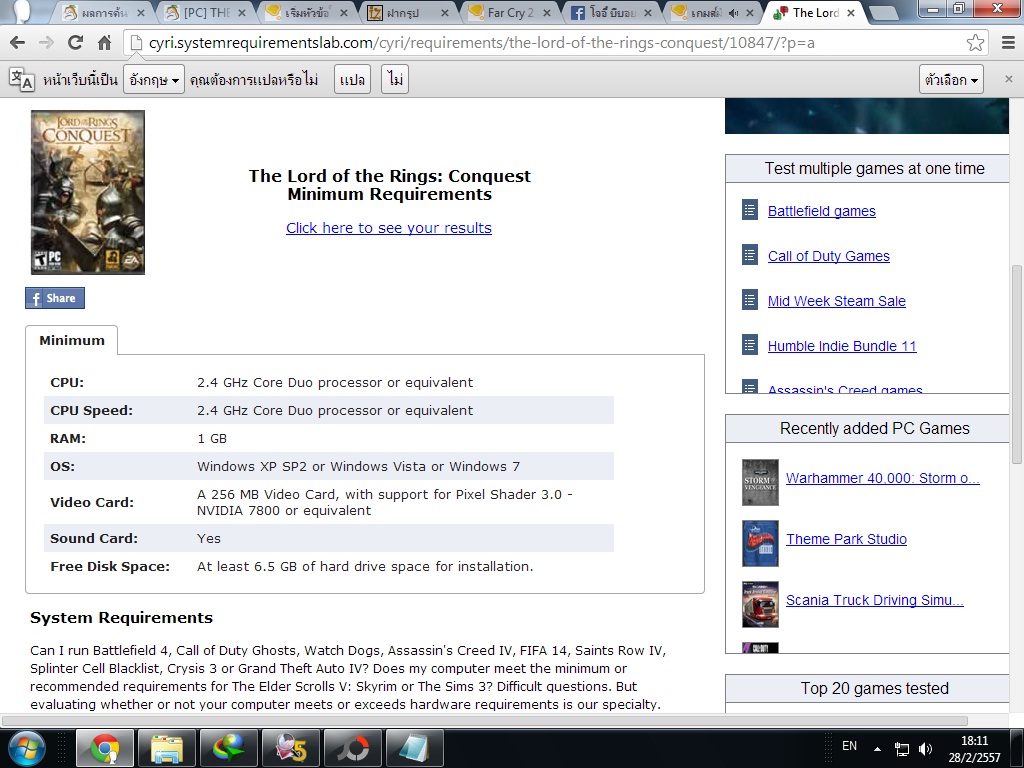Click the Scania Truck game thumbnail
Viewport: 1024px width, 768px height.
click(760, 604)
